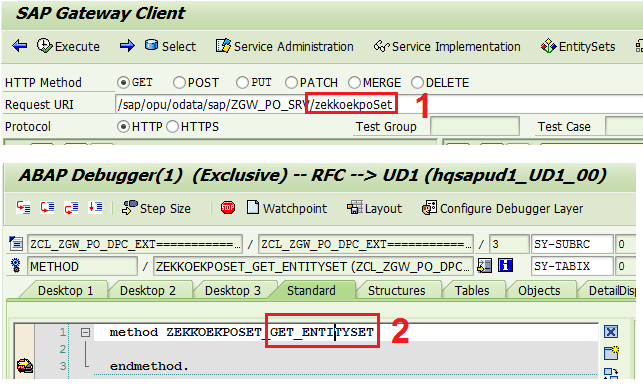Switch to Objects tab
This screenshot has width=643, height=390.
point(539,290)
